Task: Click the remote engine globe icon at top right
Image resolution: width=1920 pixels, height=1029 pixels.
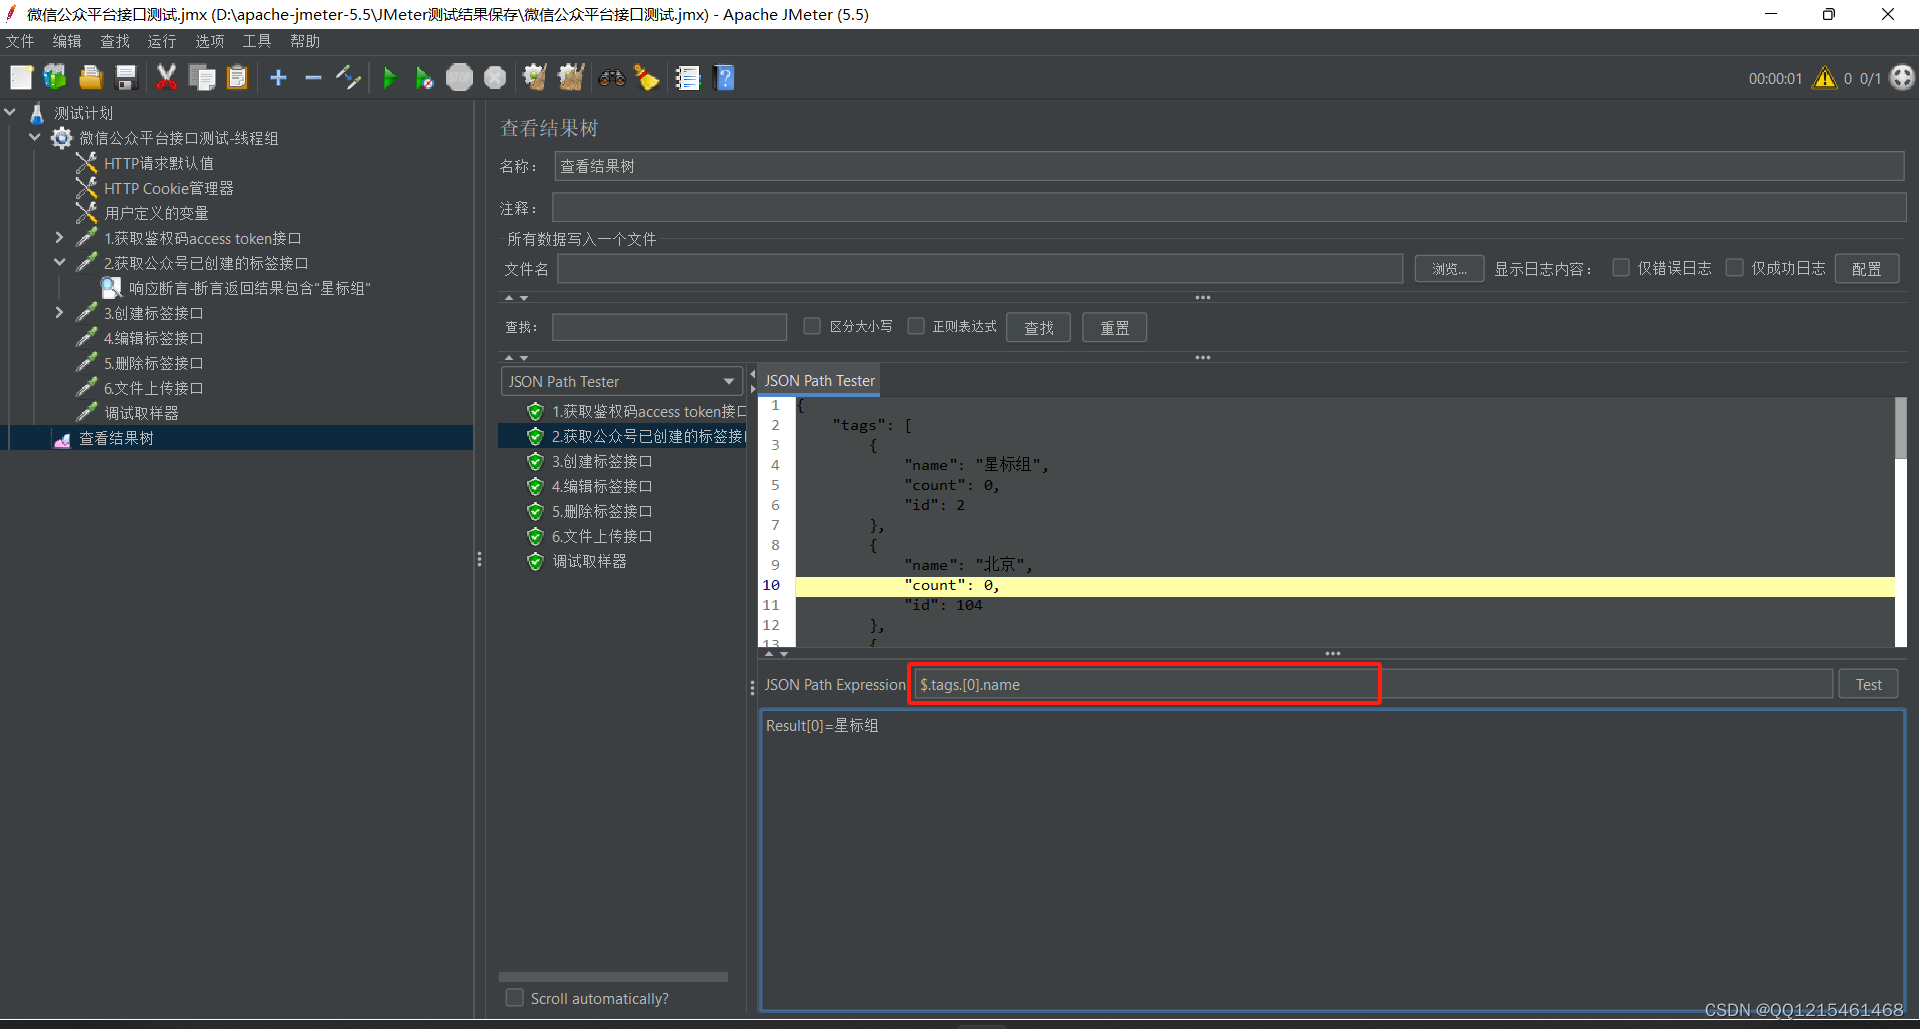Action: (1902, 78)
